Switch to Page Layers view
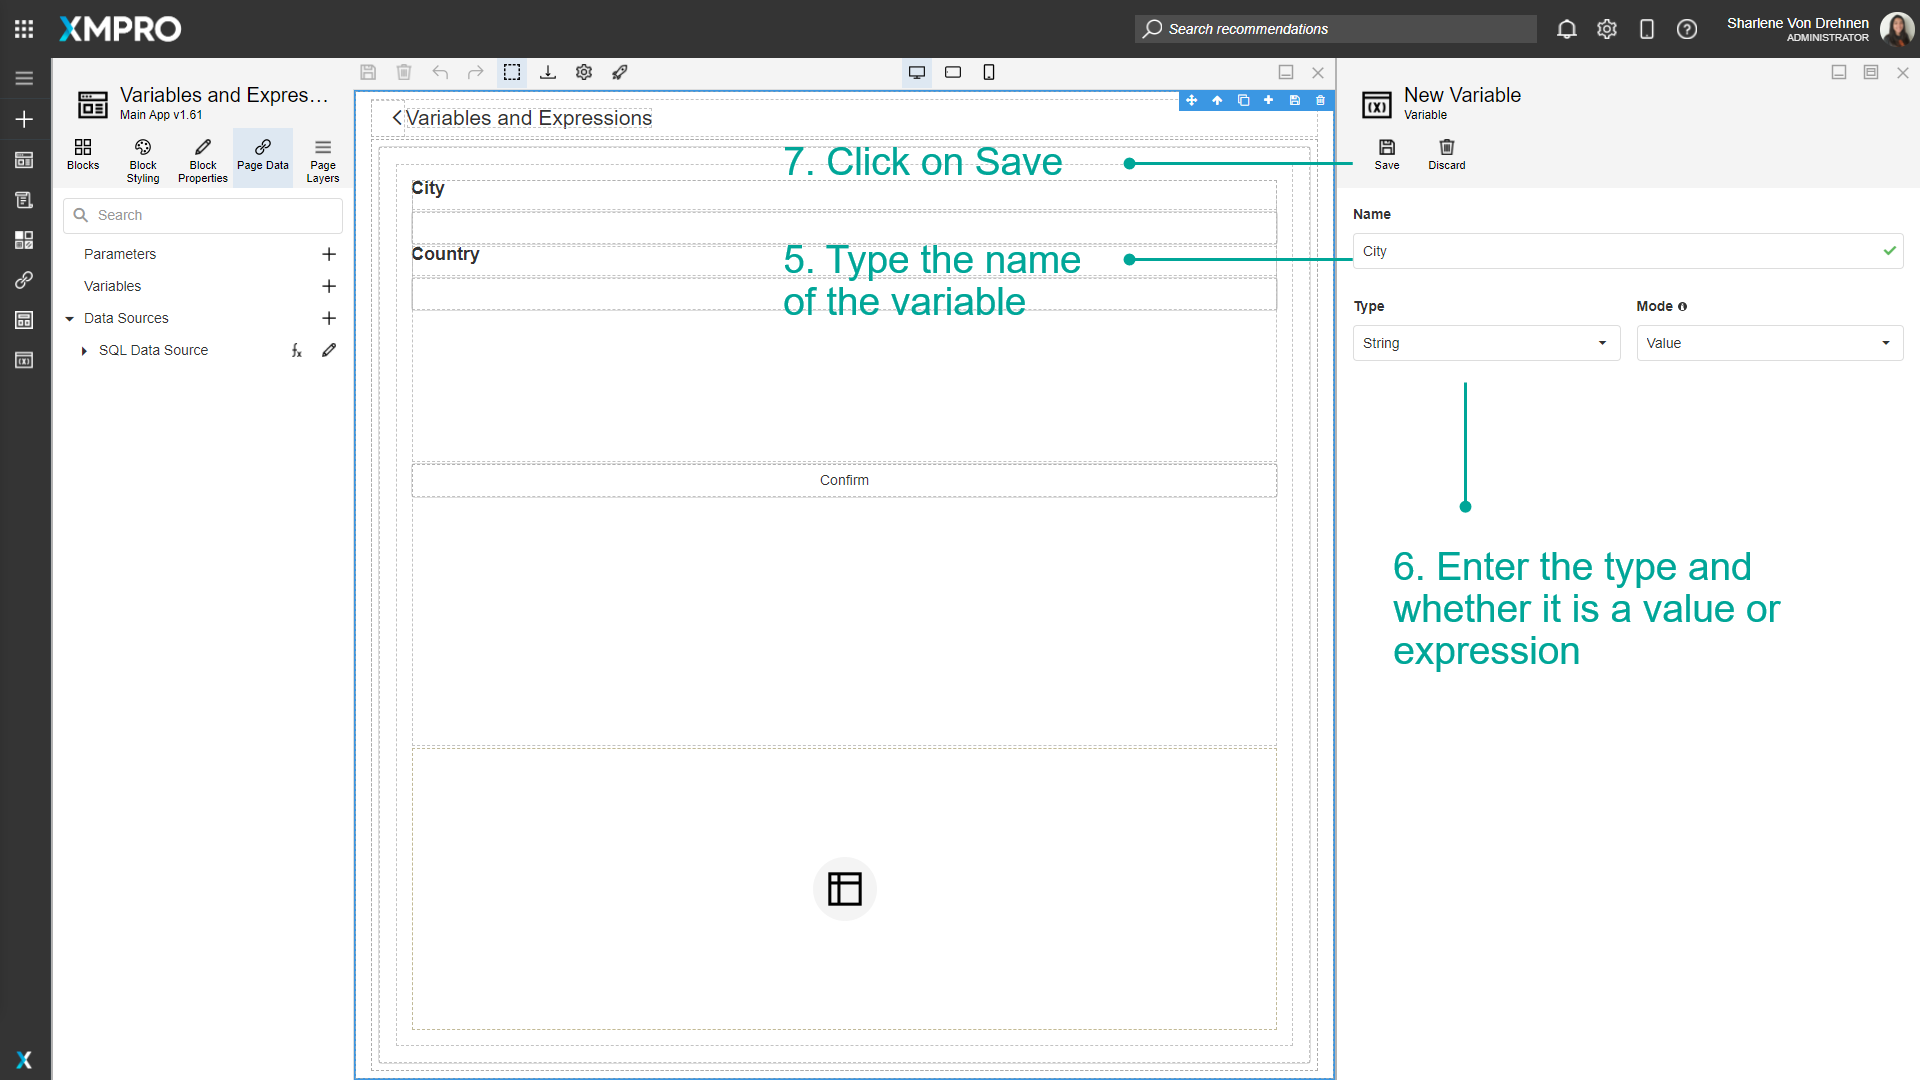Screen dimensions: 1920x1080 coord(322,158)
